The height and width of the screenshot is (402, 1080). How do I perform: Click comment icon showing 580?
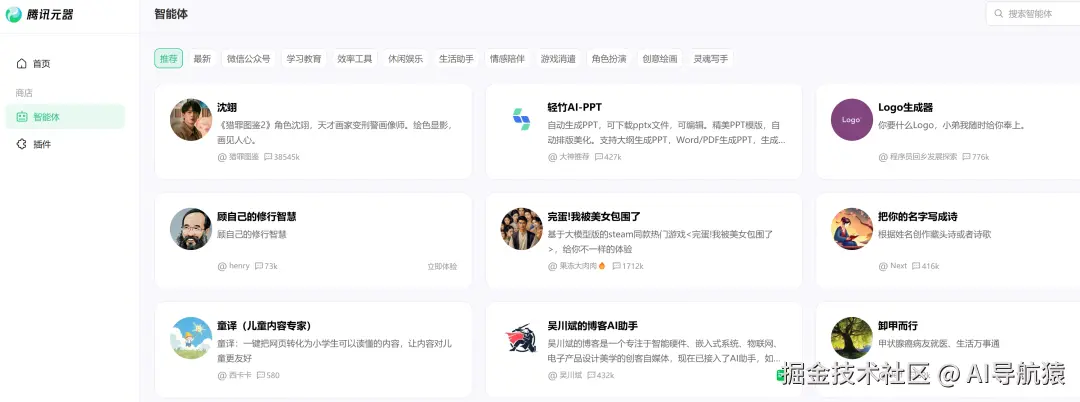tap(261, 375)
